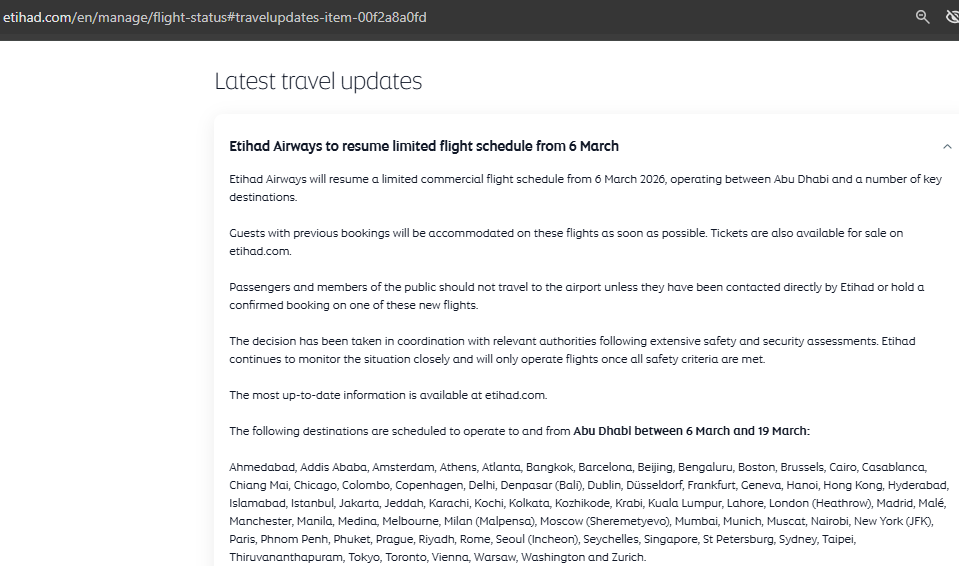959x566 pixels.
Task: Click the 'Latest travel updates' heading
Action: click(318, 81)
